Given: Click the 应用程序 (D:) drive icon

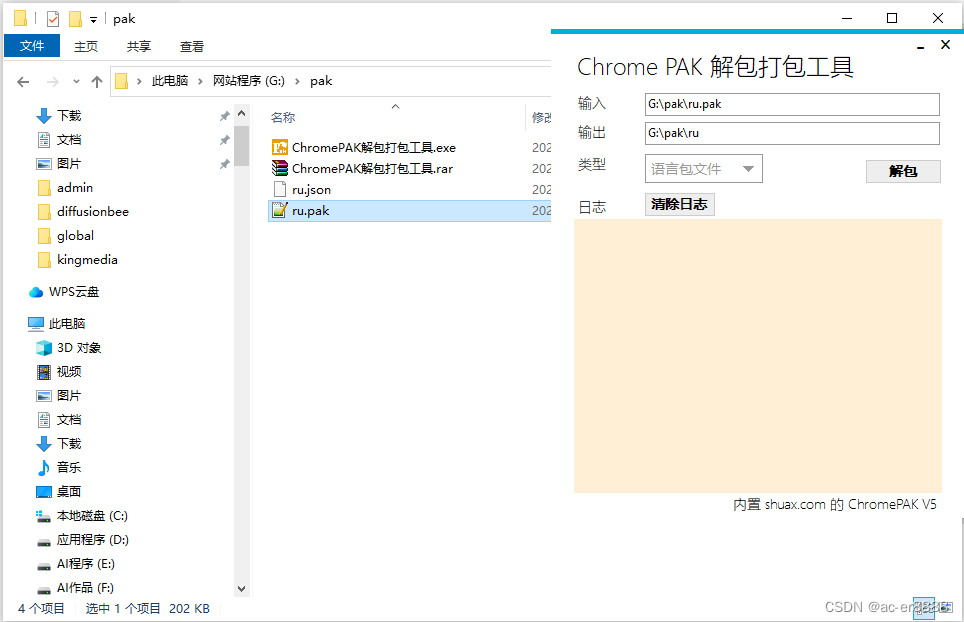Looking at the screenshot, I should (44, 541).
